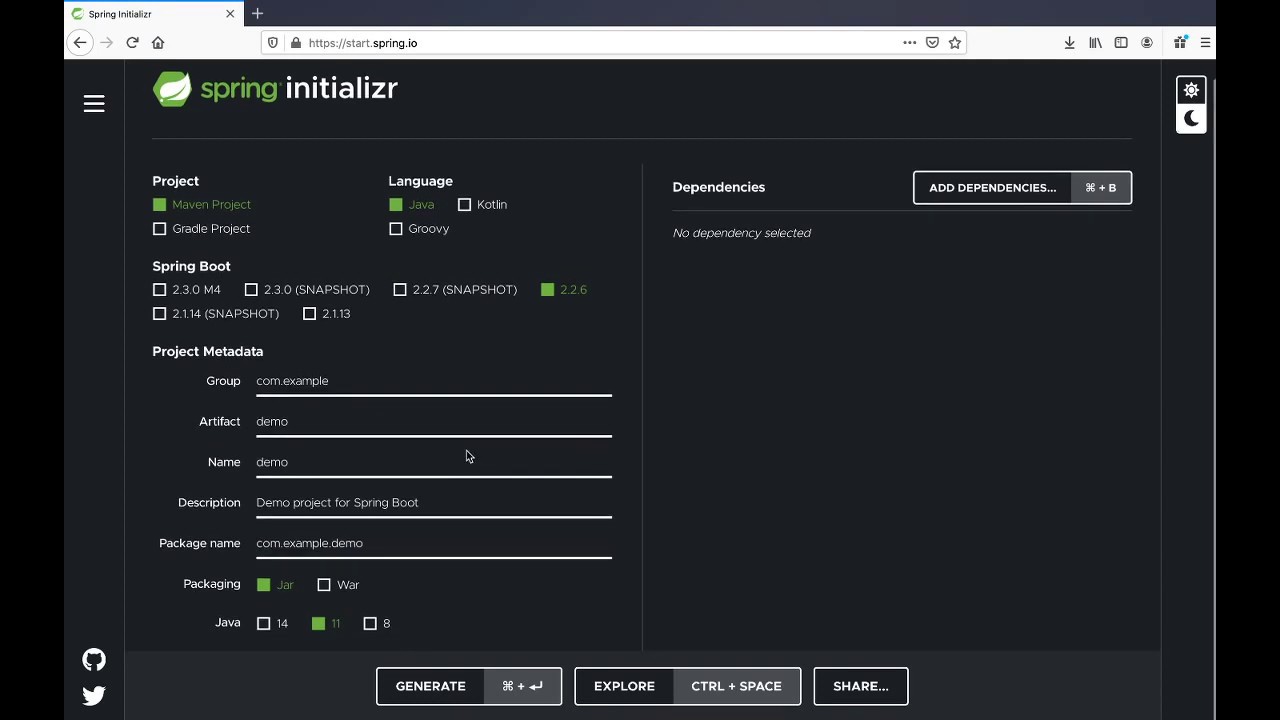
Task: Choose Groovy as the language
Action: (x=419, y=229)
